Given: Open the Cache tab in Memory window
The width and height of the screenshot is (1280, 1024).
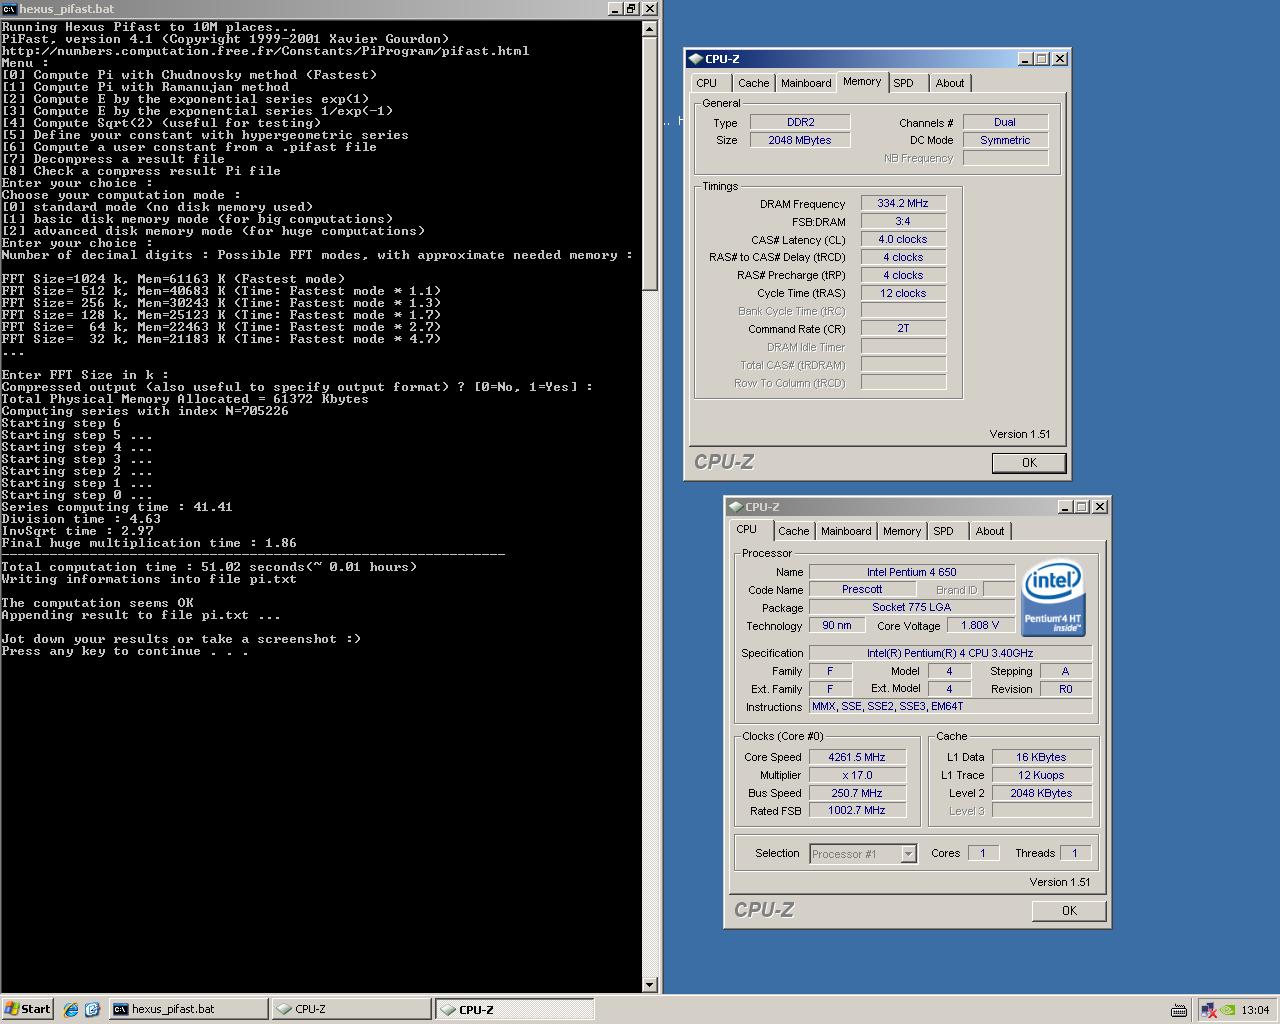Looking at the screenshot, I should click(754, 83).
